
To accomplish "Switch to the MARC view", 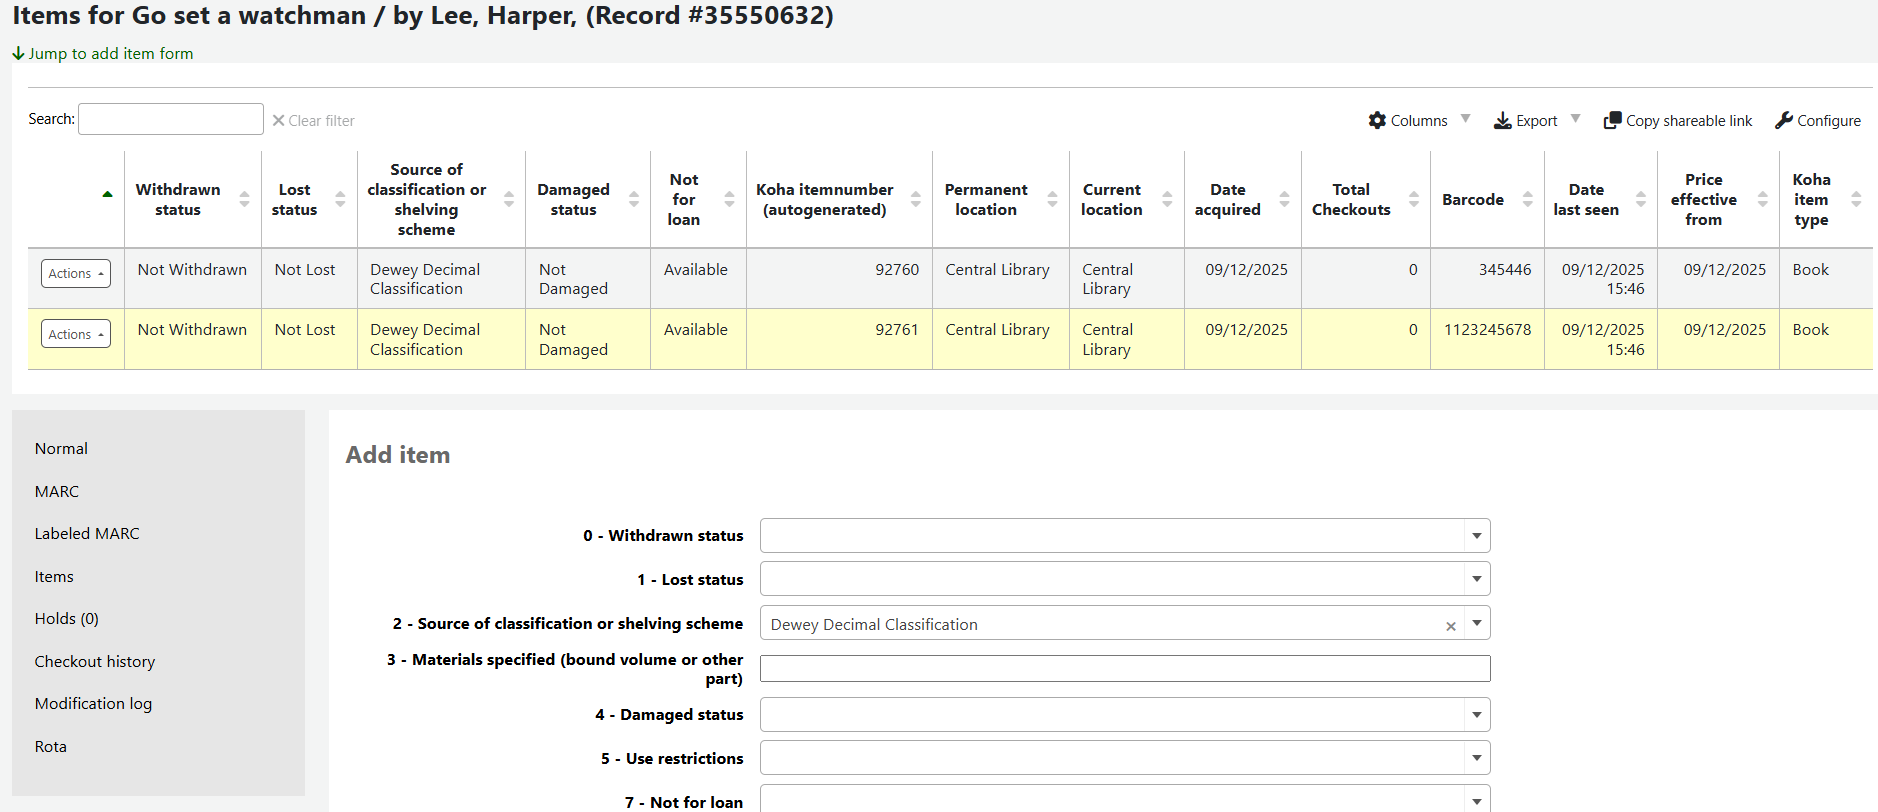I will [x=57, y=491].
